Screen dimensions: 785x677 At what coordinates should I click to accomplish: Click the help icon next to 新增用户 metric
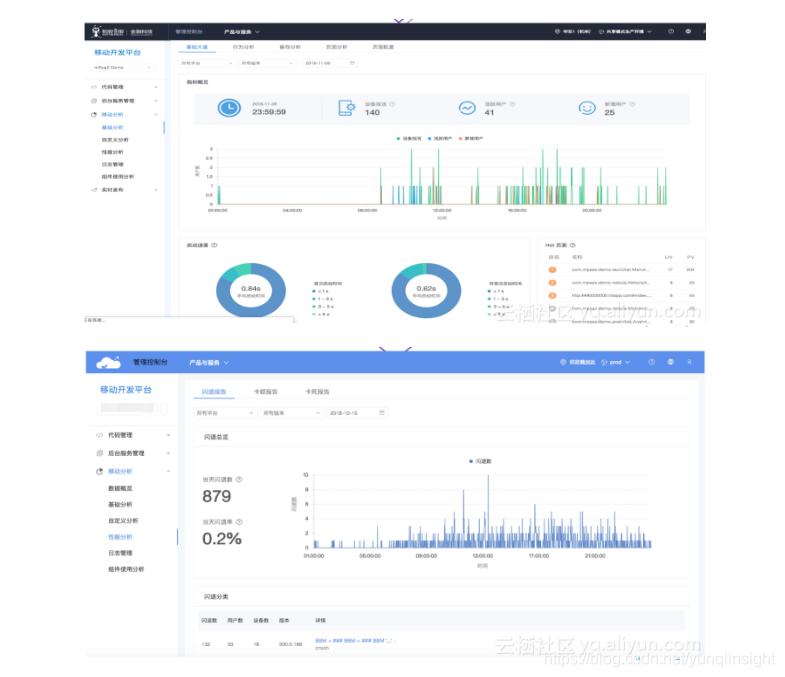[632, 104]
